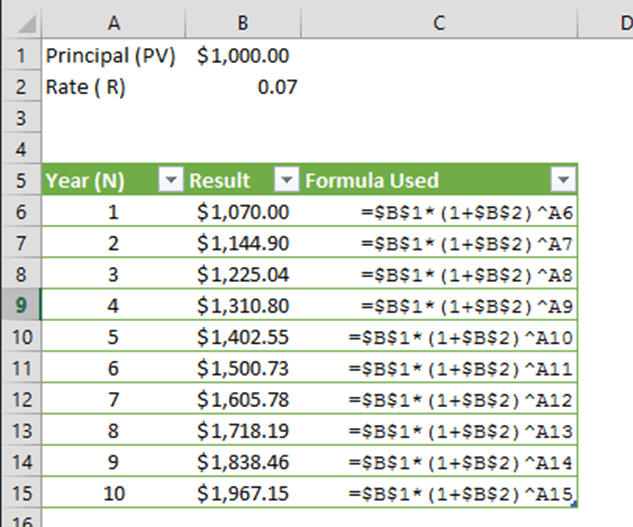Select year cell with value 6
Viewport: 633px width, 527px height.
coord(113,368)
